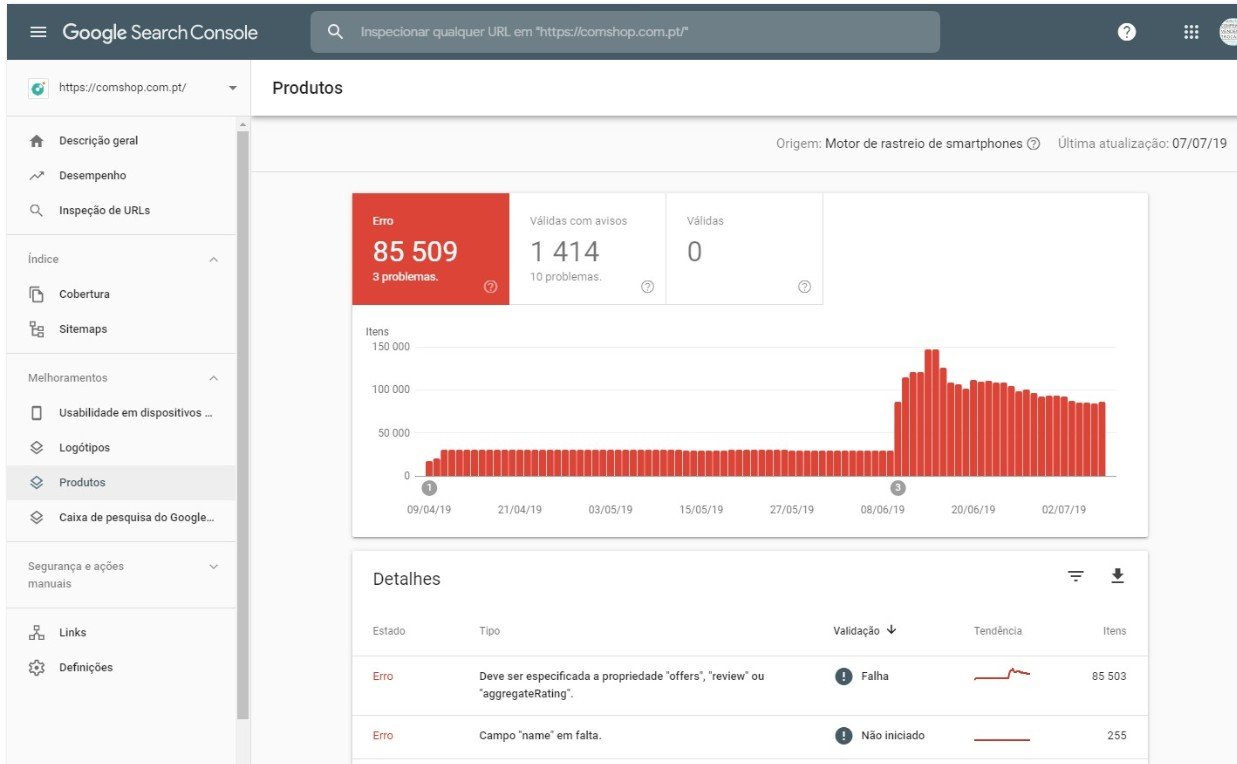Open the hamburger main menu
The image size is (1237, 764).
click(x=38, y=32)
